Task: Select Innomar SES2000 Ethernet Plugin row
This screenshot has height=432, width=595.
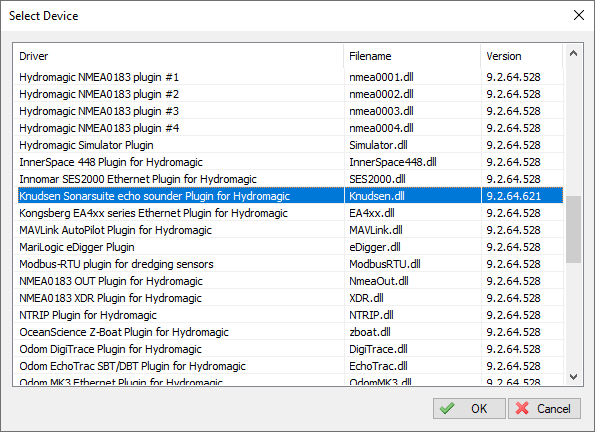Action: point(291,179)
